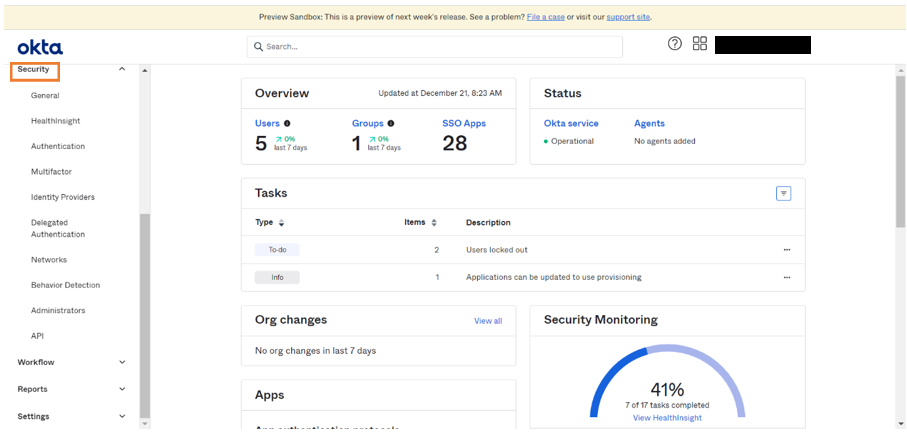Expand the Settings sidebar section
The width and height of the screenshot is (907, 433).
click(122, 416)
